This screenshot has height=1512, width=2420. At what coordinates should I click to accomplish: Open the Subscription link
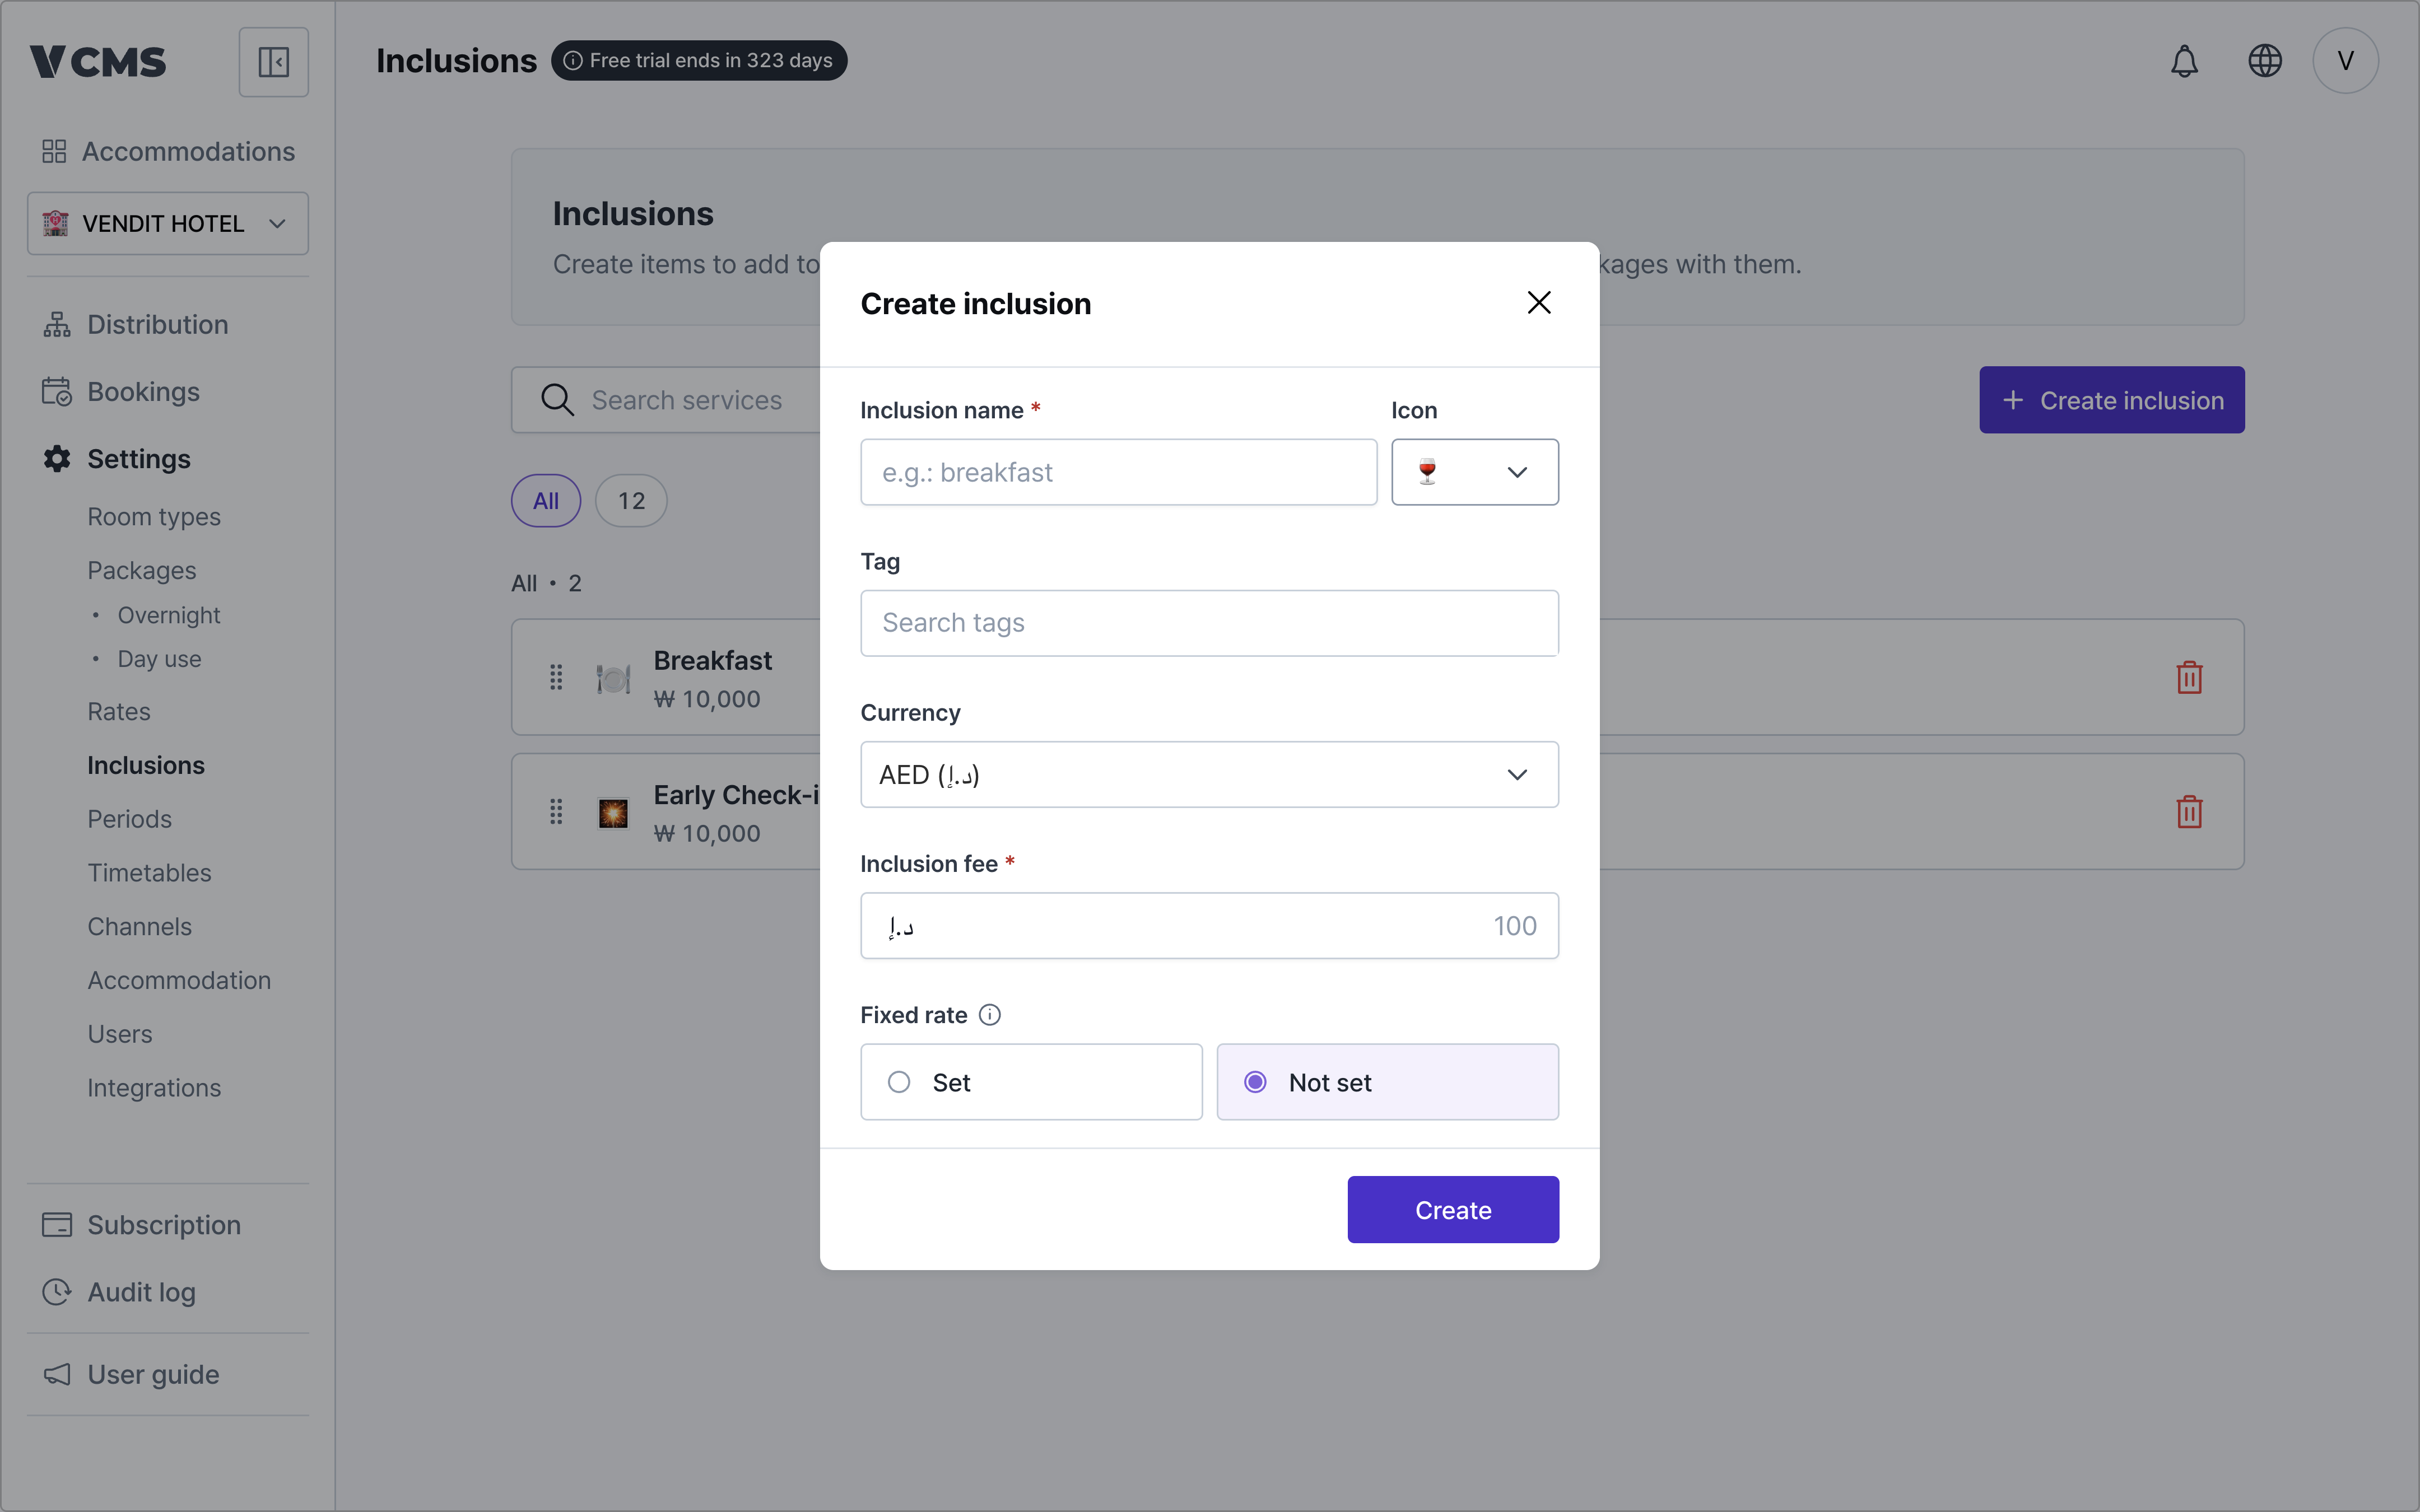tap(164, 1225)
